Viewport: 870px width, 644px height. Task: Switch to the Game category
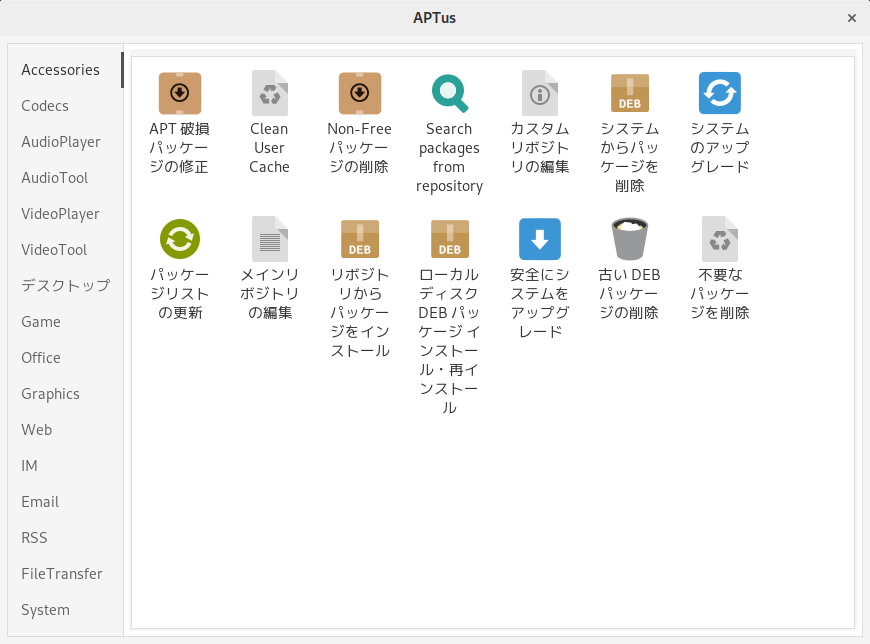[65, 322]
